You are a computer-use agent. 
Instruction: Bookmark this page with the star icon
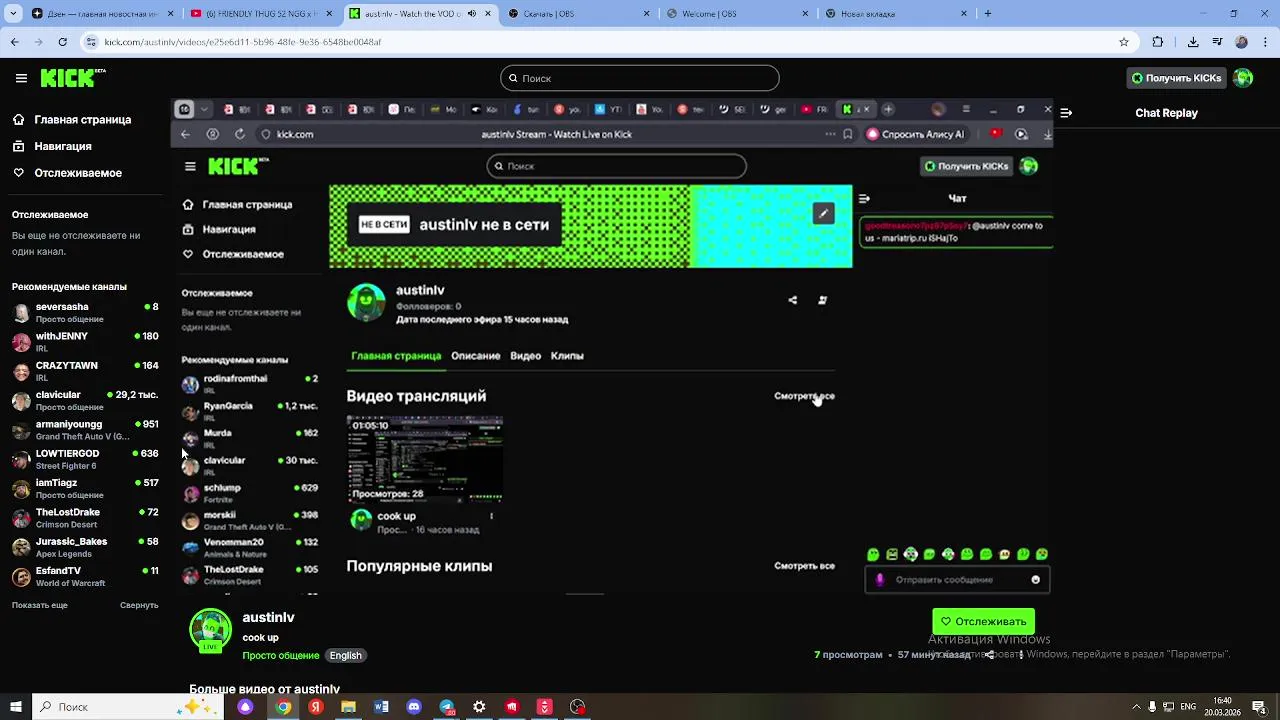pyautogui.click(x=1124, y=42)
